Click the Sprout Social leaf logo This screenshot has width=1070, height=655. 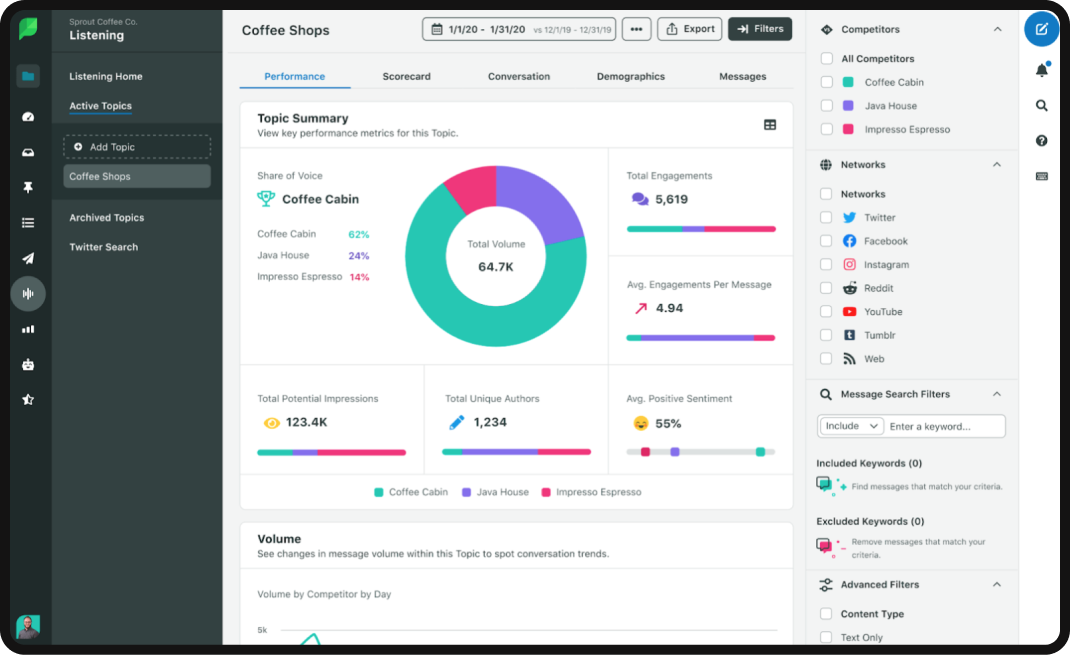28,29
